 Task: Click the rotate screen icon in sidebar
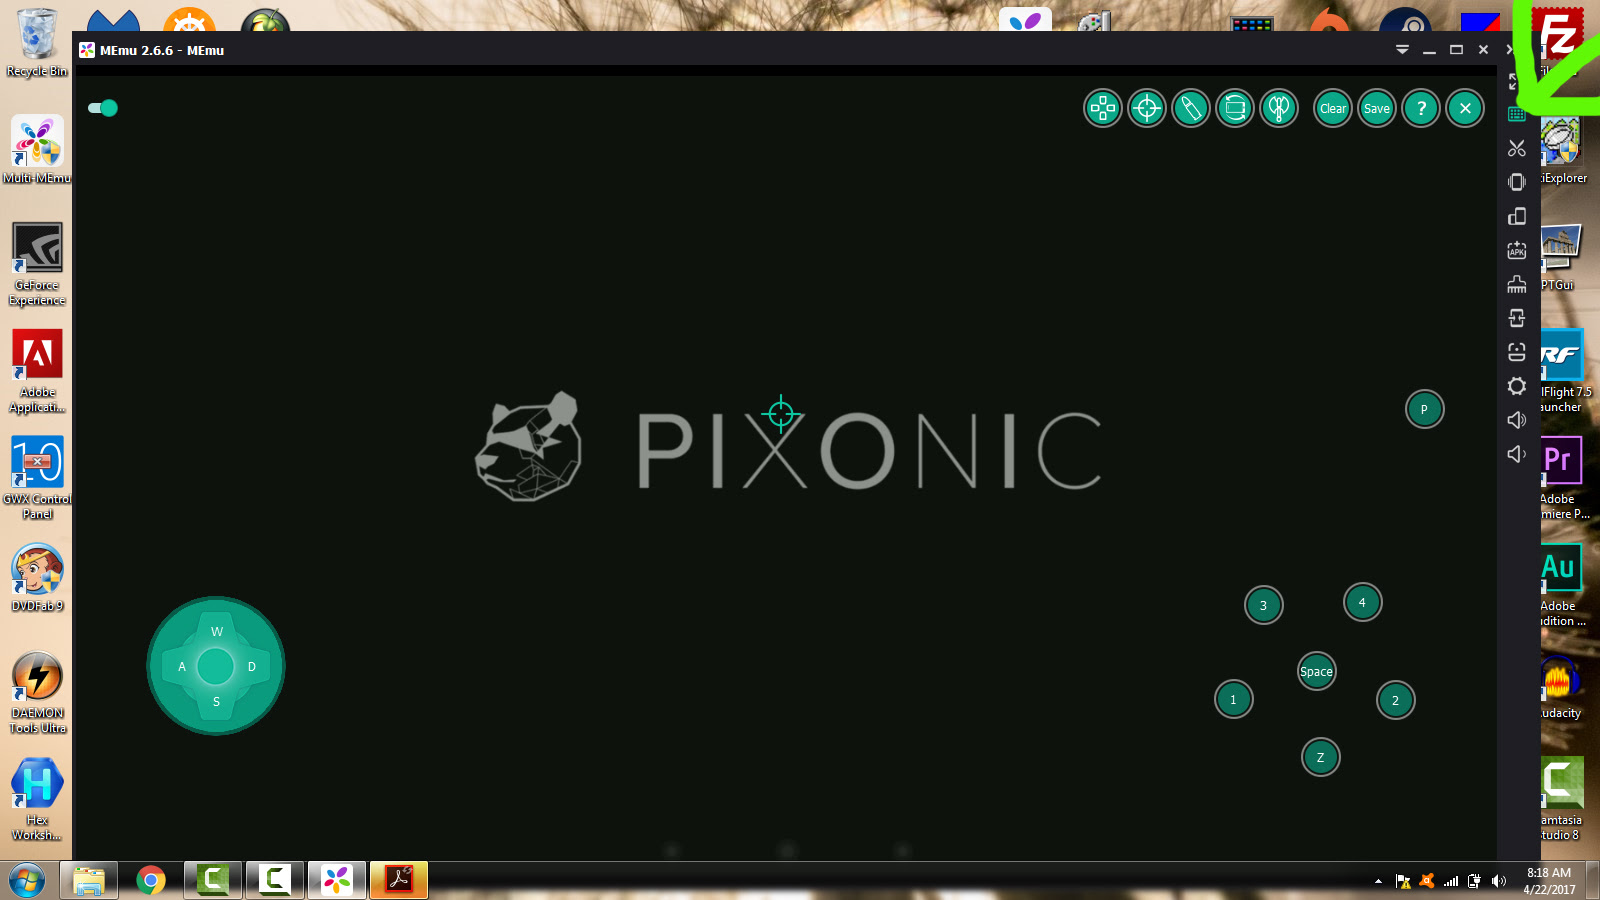(x=1517, y=216)
